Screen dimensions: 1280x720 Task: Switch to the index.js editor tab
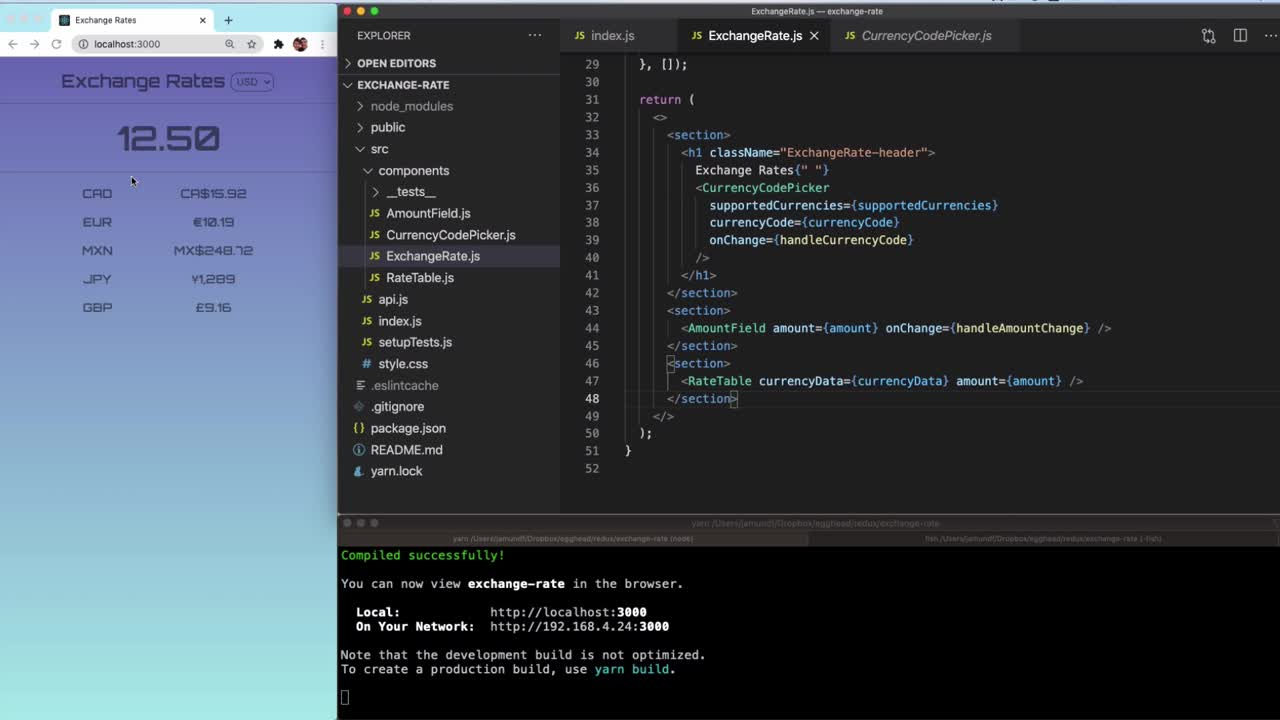pyautogui.click(x=612, y=36)
